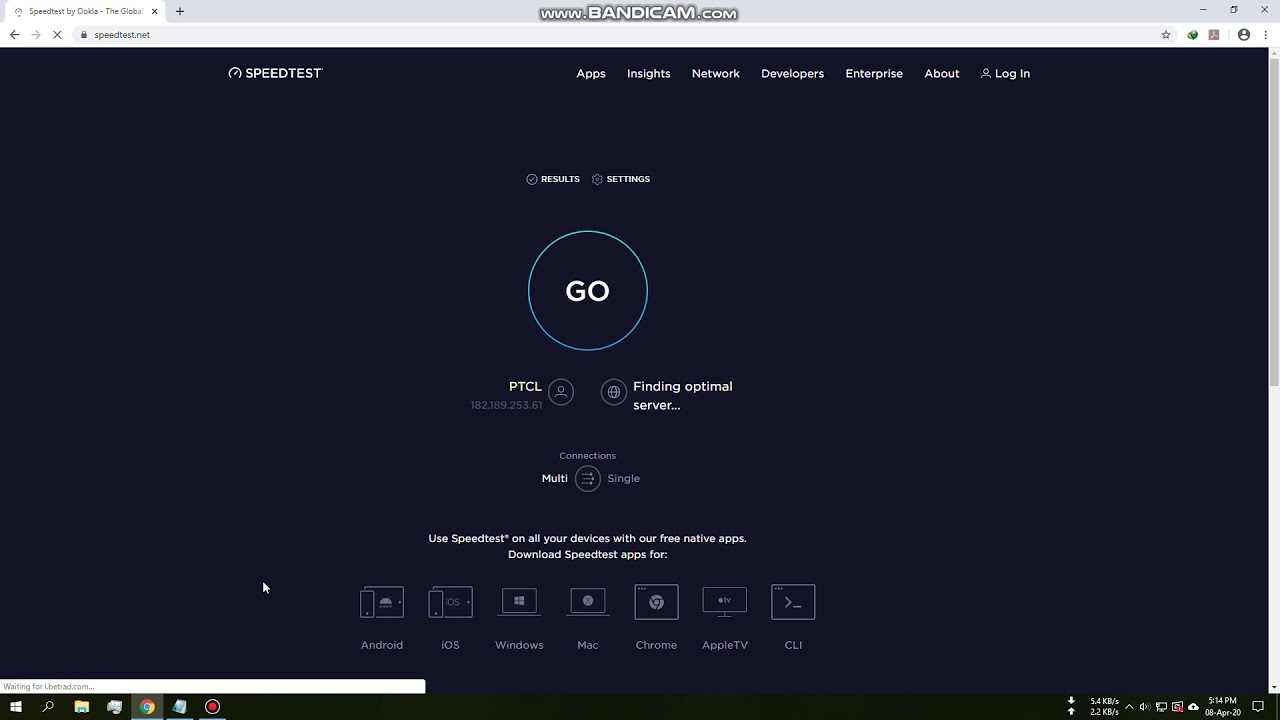Click the globe server selection icon
The width and height of the screenshot is (1280, 720).
click(x=614, y=392)
